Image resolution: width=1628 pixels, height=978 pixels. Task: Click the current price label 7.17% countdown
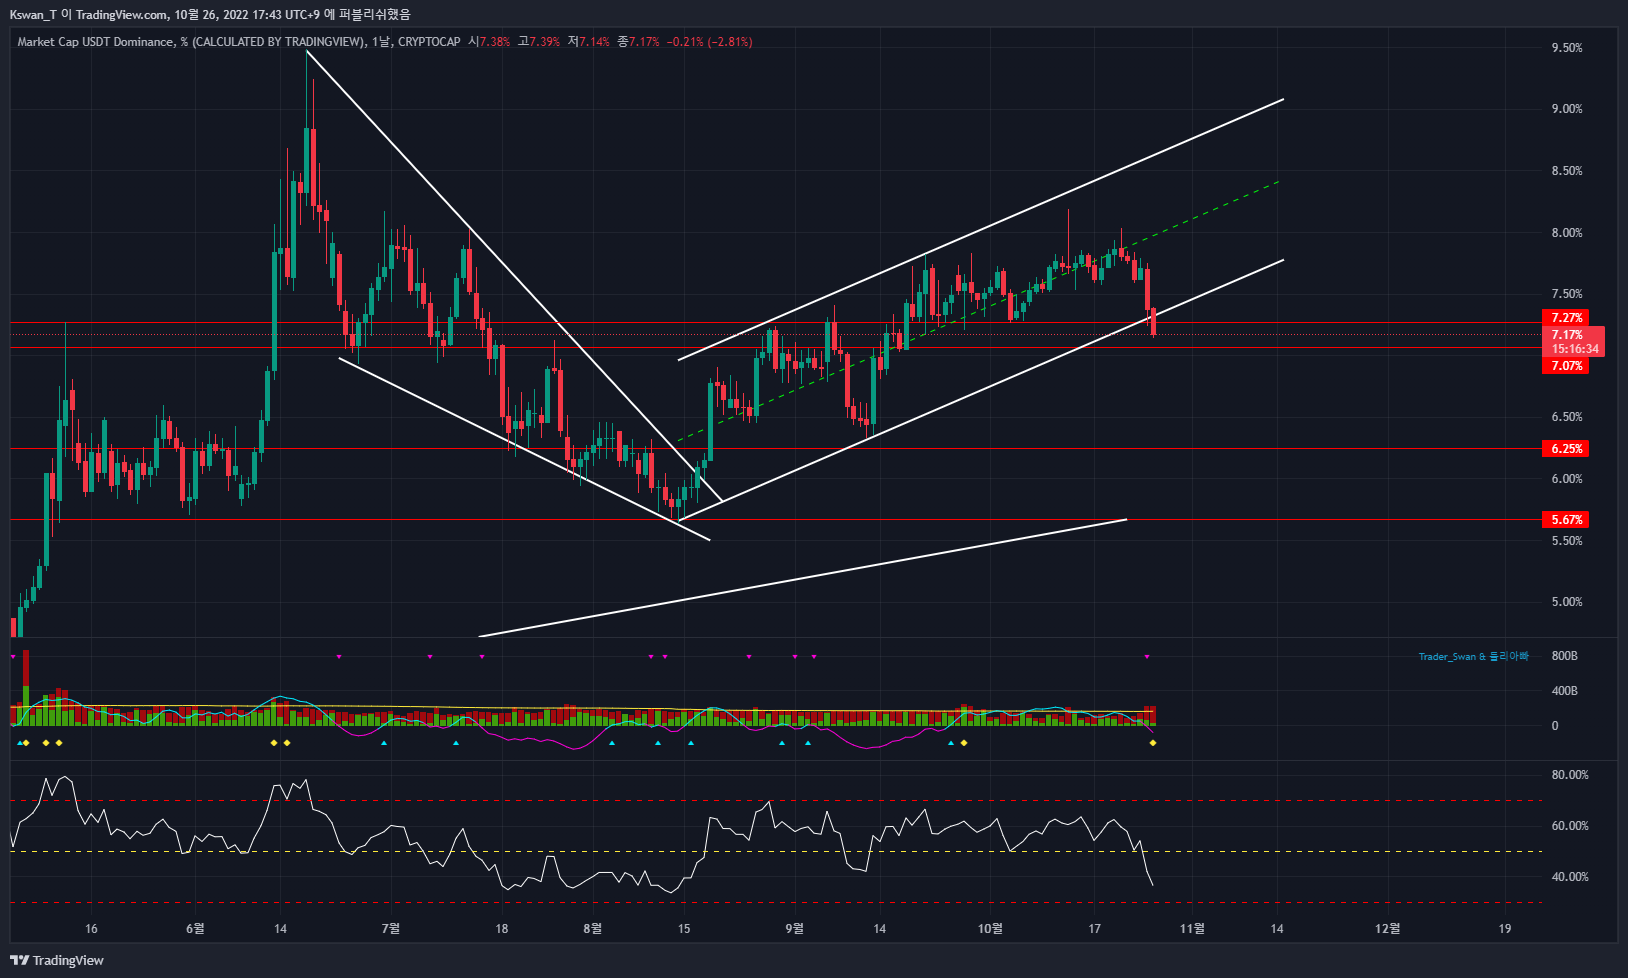pos(1574,342)
